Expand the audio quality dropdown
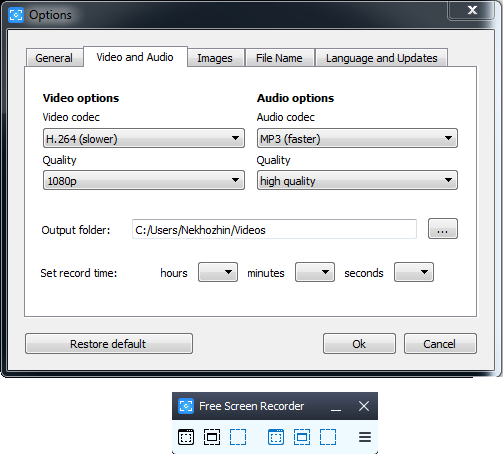This screenshot has width=503, height=457. pyautogui.click(x=357, y=180)
